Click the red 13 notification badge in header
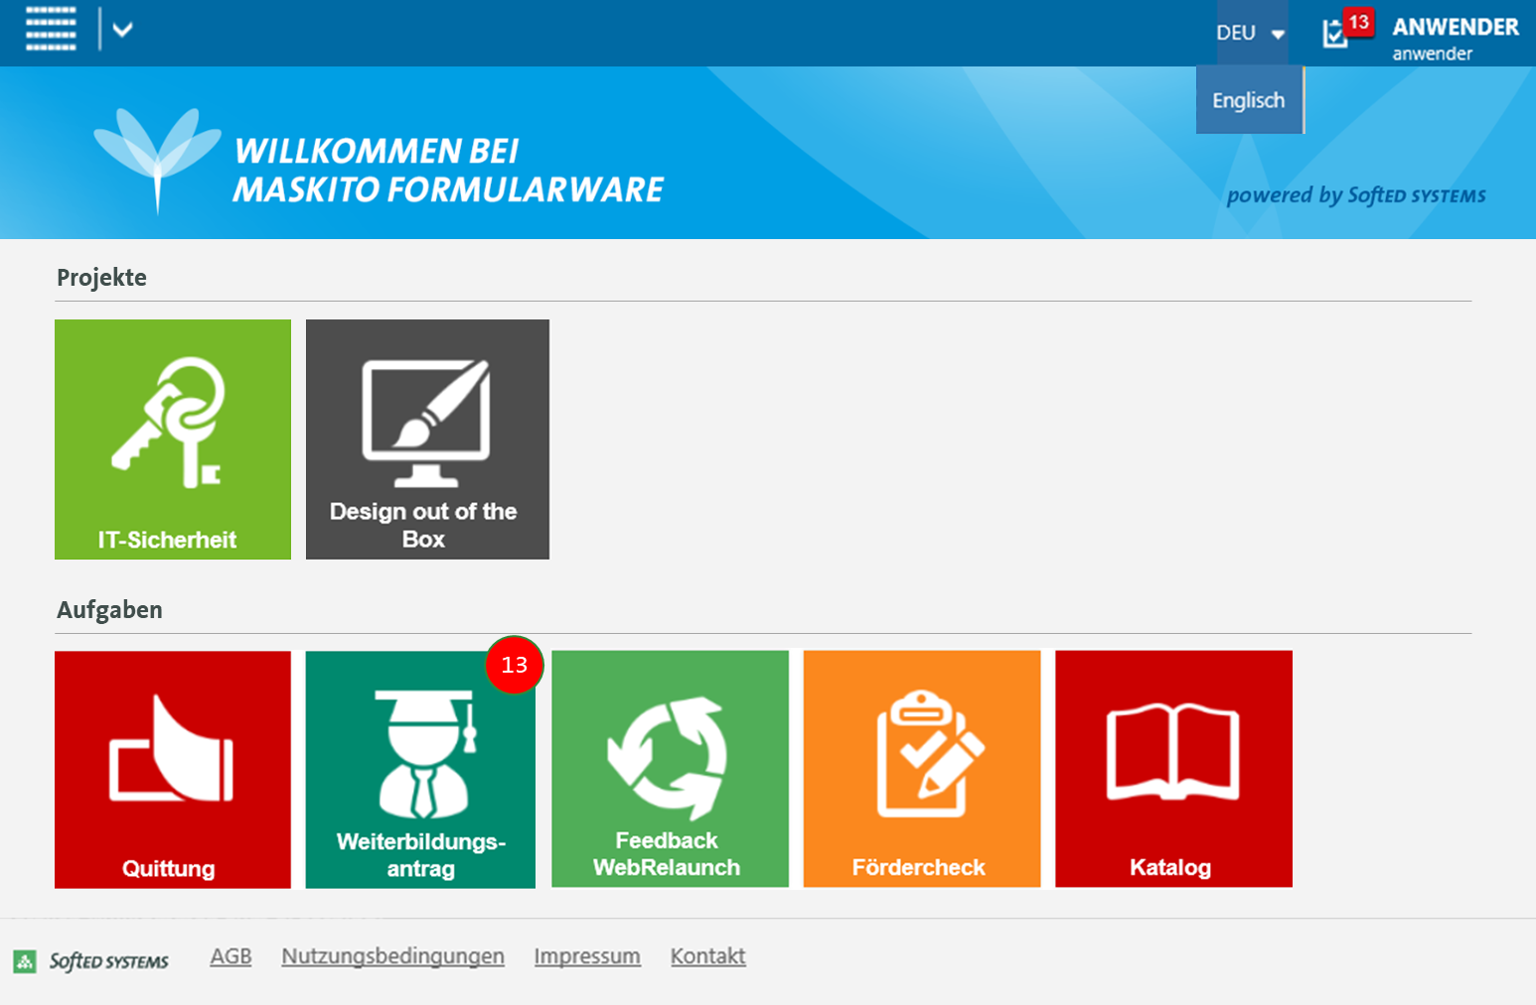The height and width of the screenshot is (1005, 1536). click(x=1358, y=22)
